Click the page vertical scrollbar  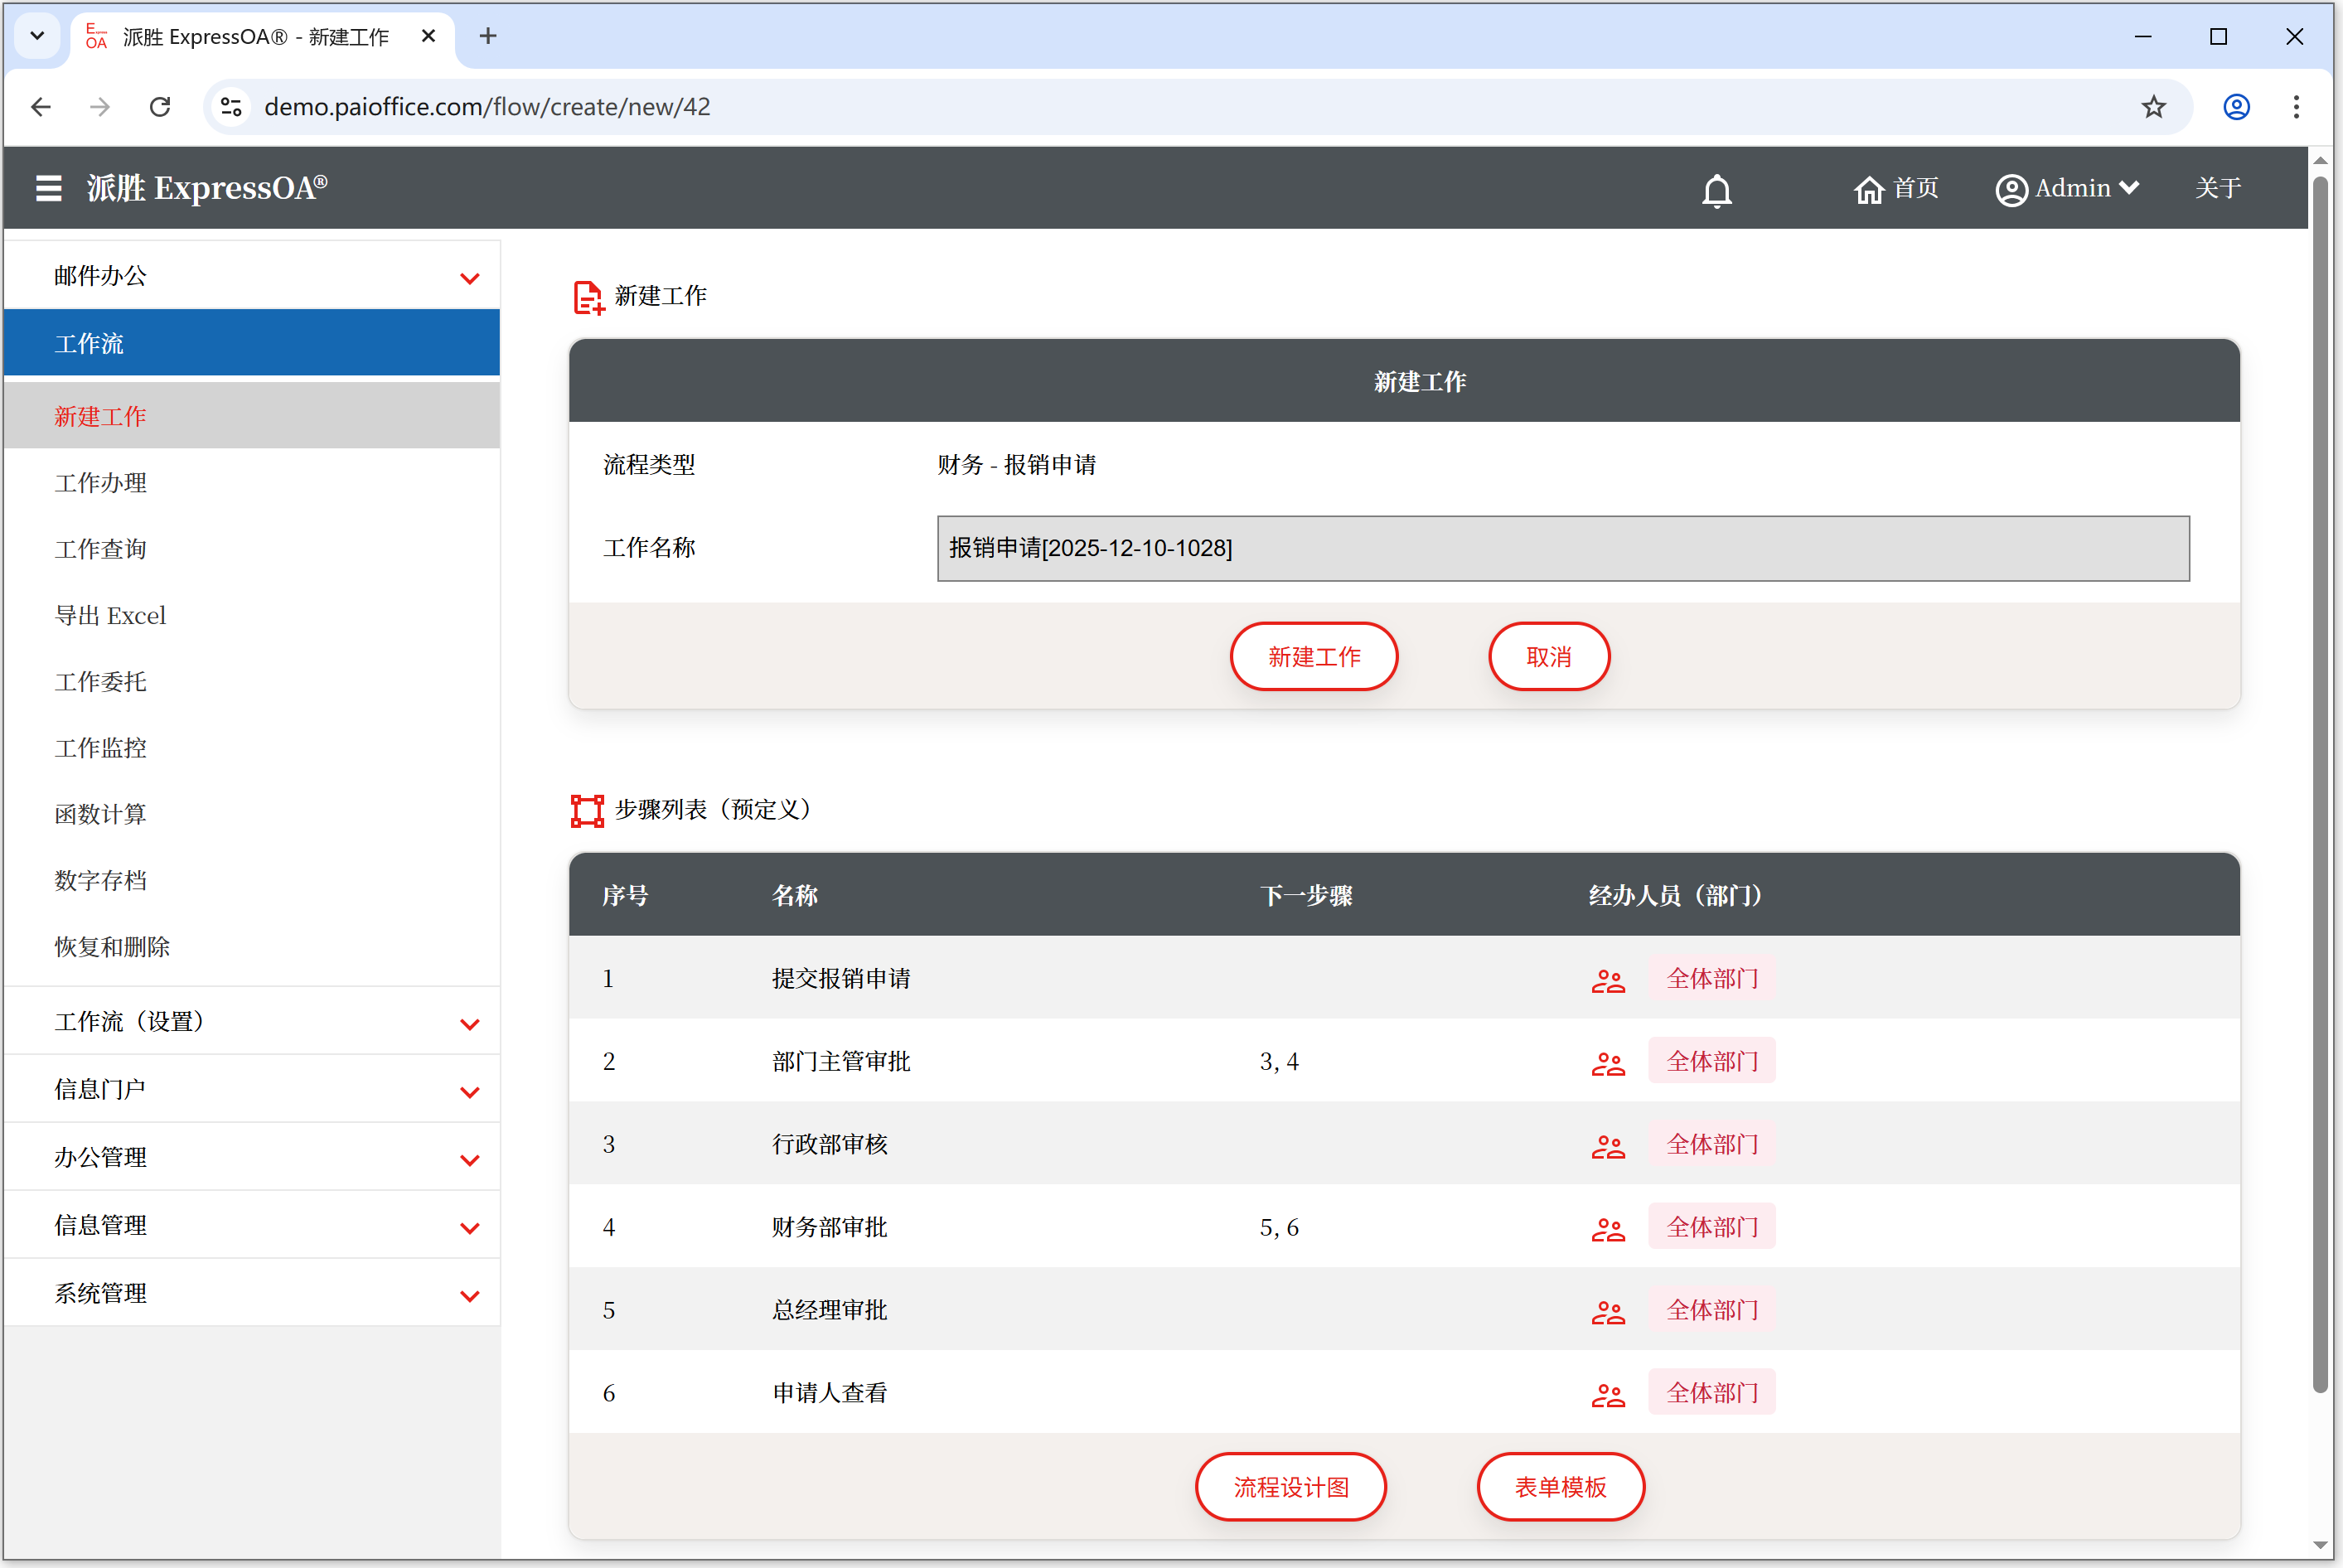2320,780
